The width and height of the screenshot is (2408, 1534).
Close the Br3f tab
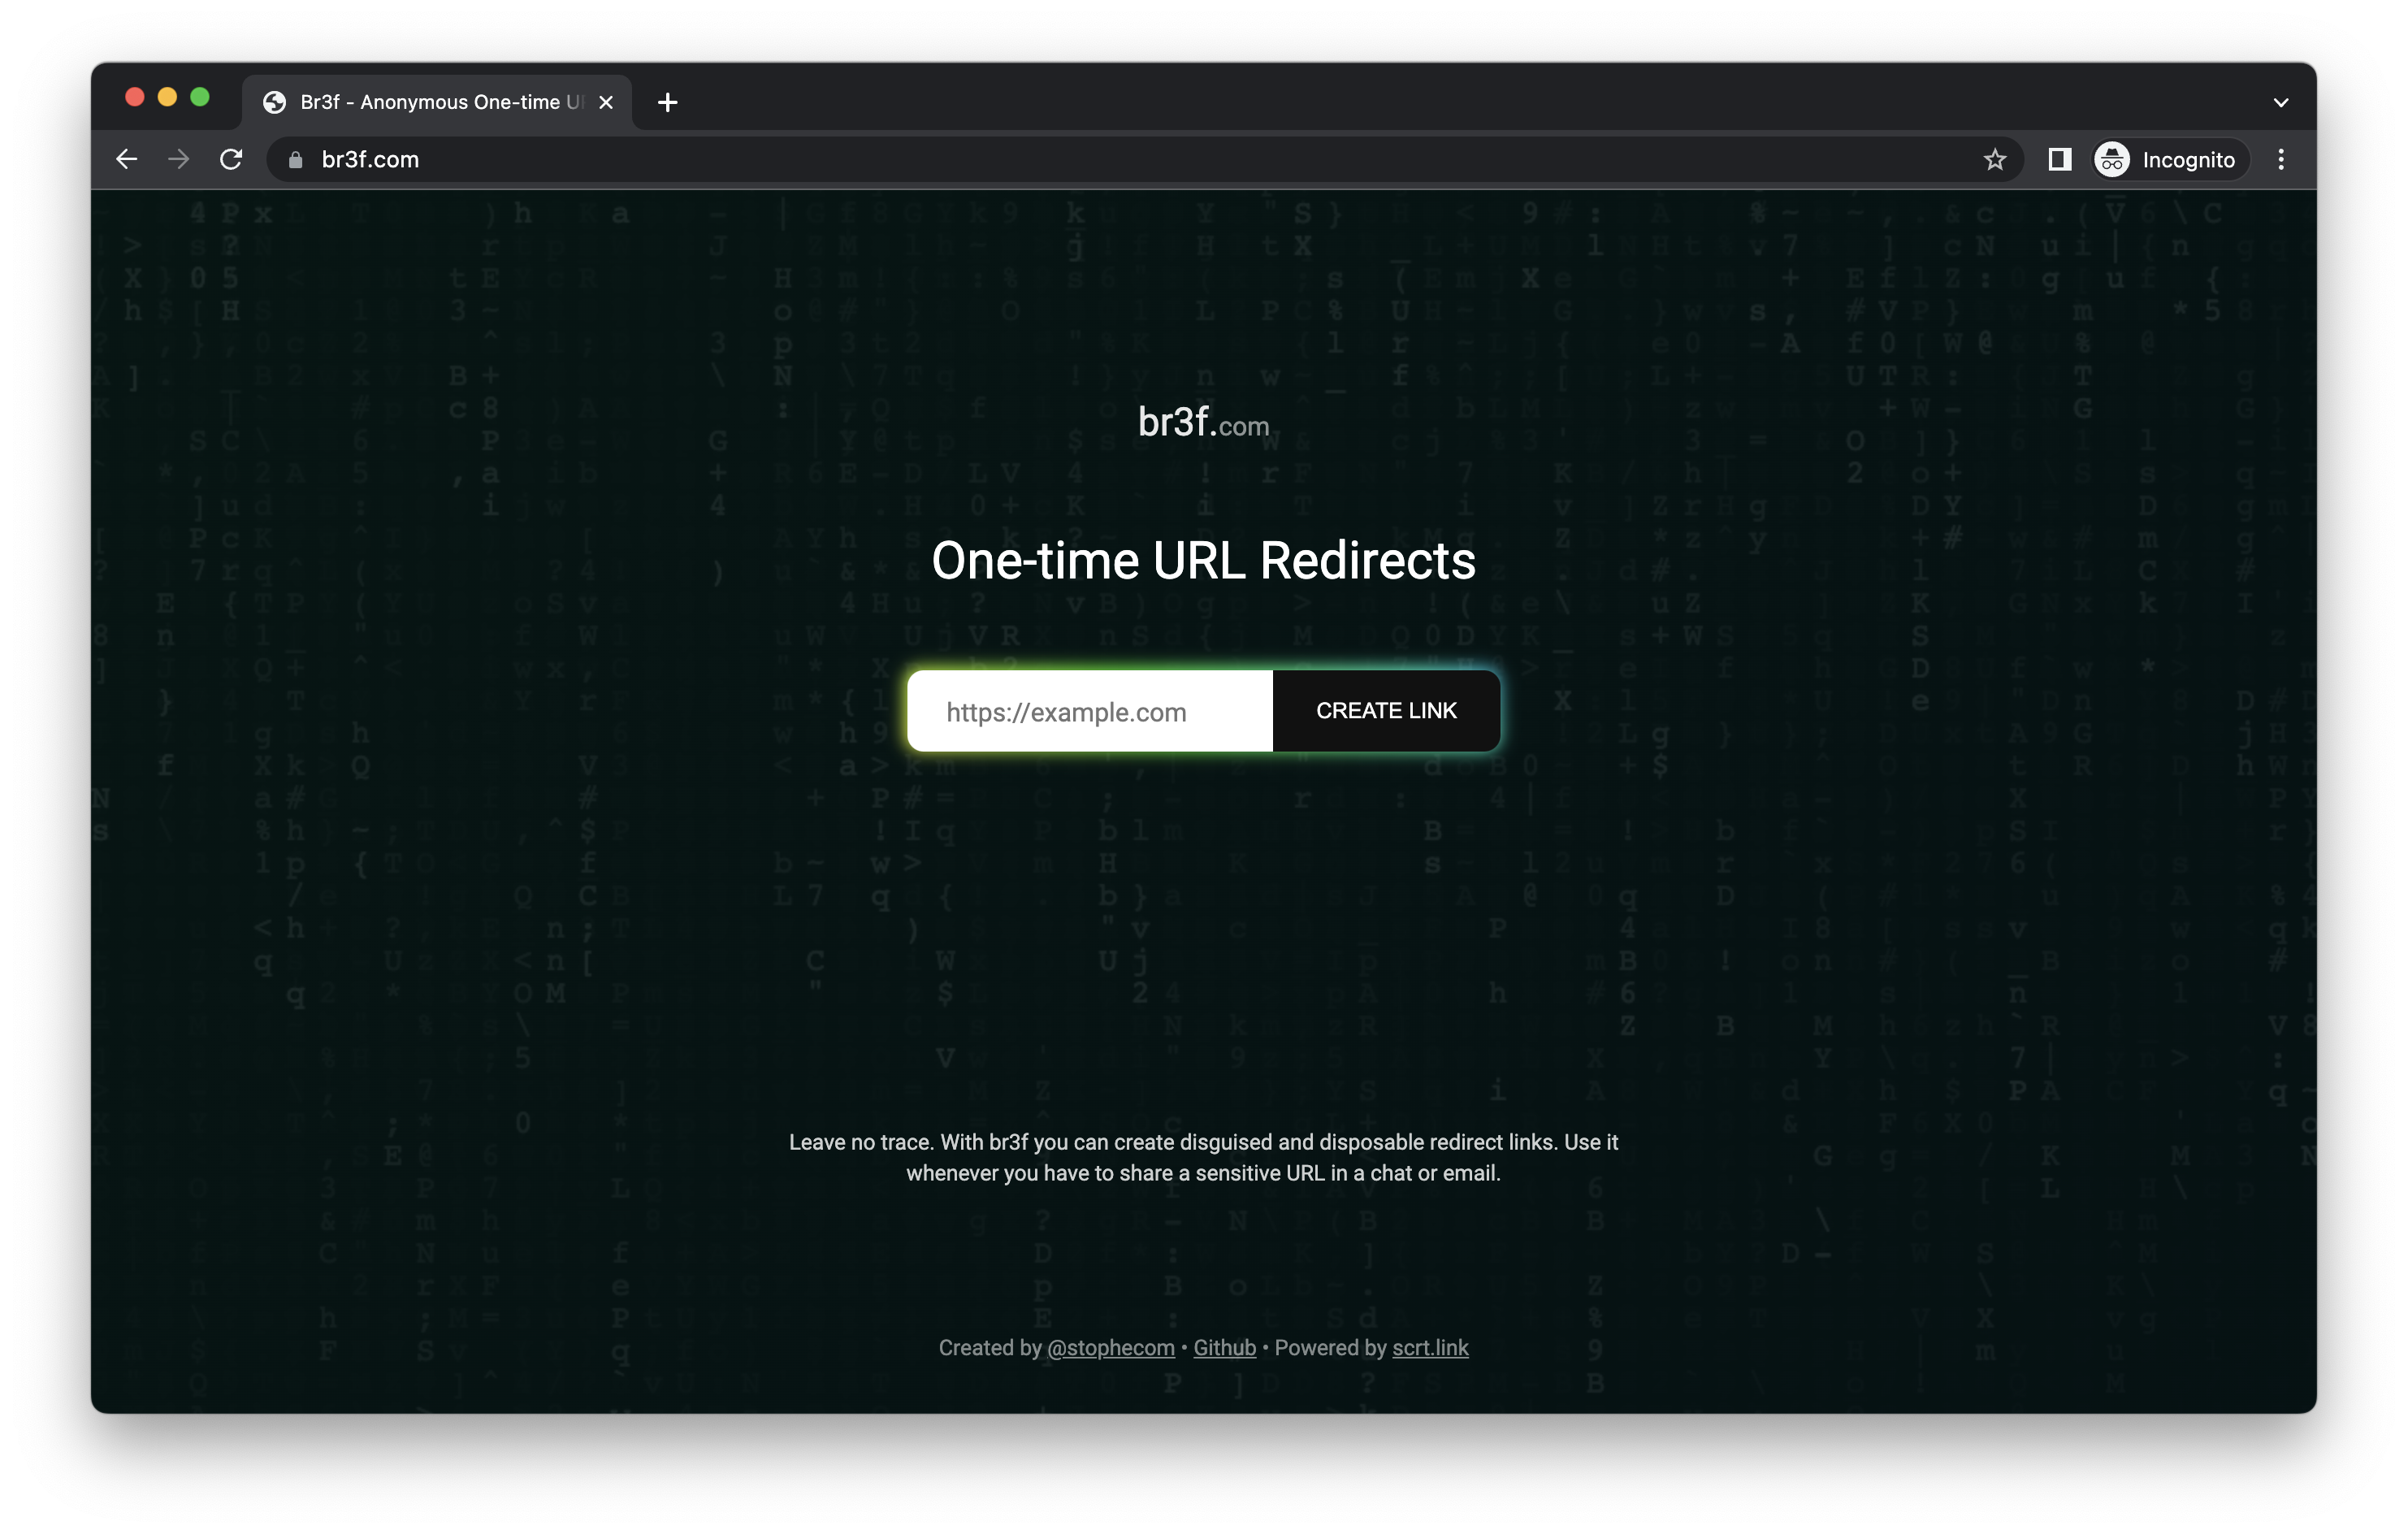pyautogui.click(x=605, y=102)
